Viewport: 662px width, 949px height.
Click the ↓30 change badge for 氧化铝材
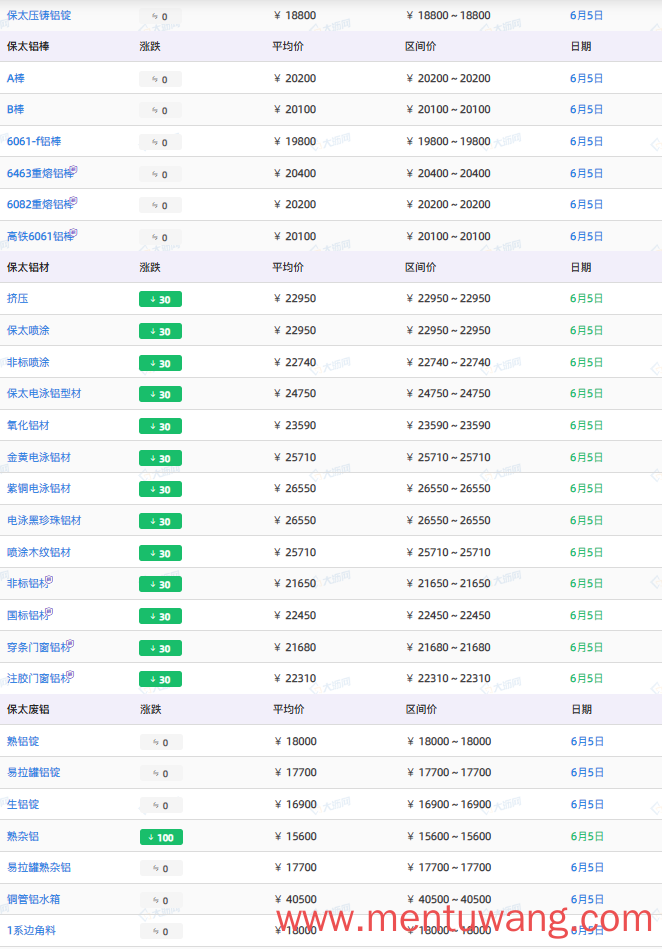point(160,426)
